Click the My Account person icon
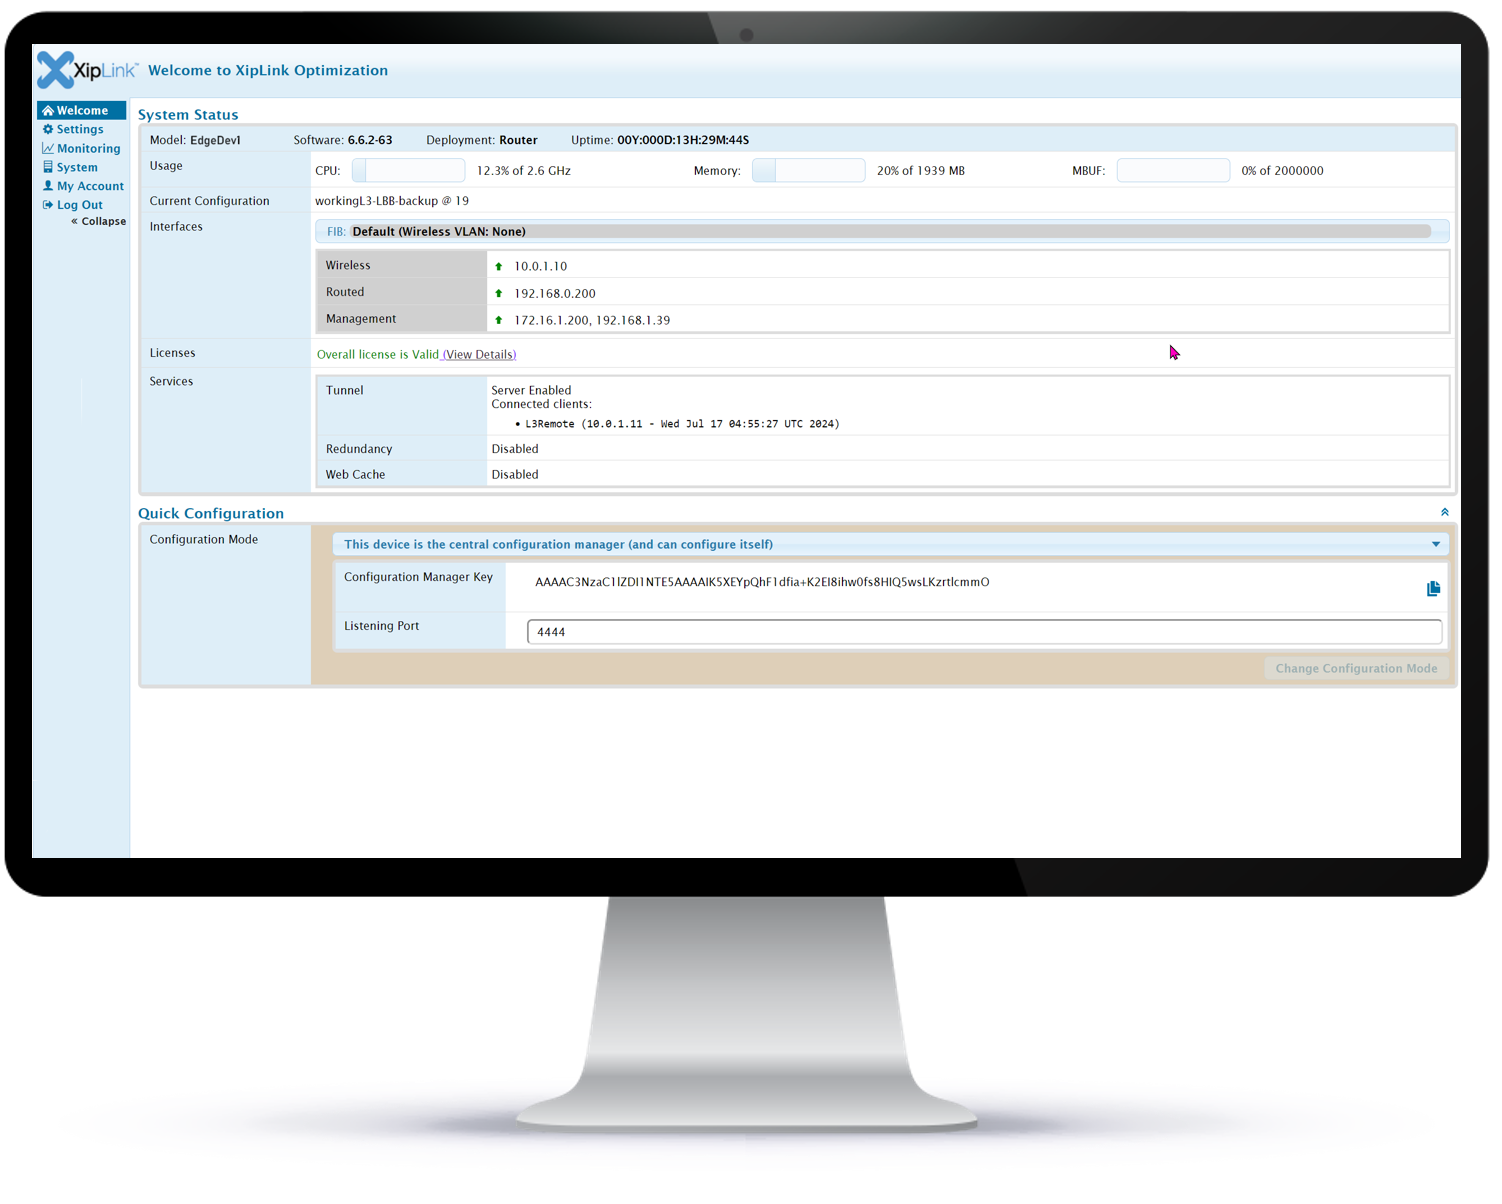Viewport: 1502px width, 1204px height. point(47,186)
